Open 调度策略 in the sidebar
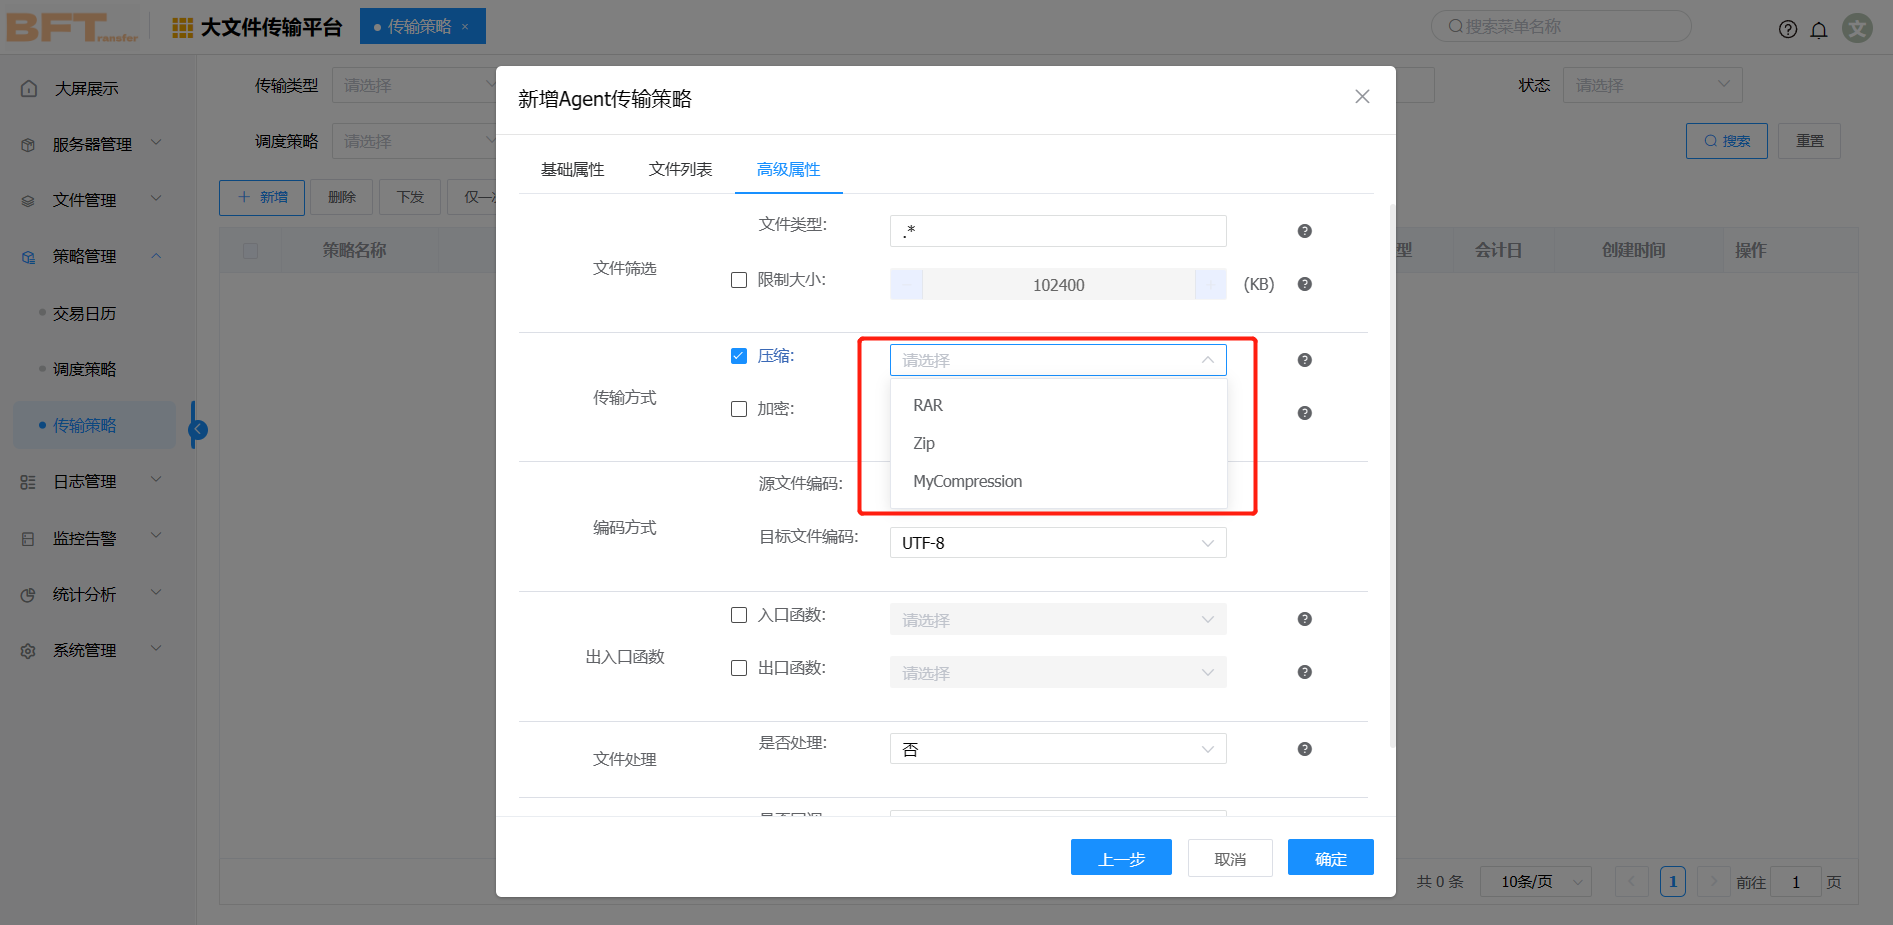 [x=85, y=370]
